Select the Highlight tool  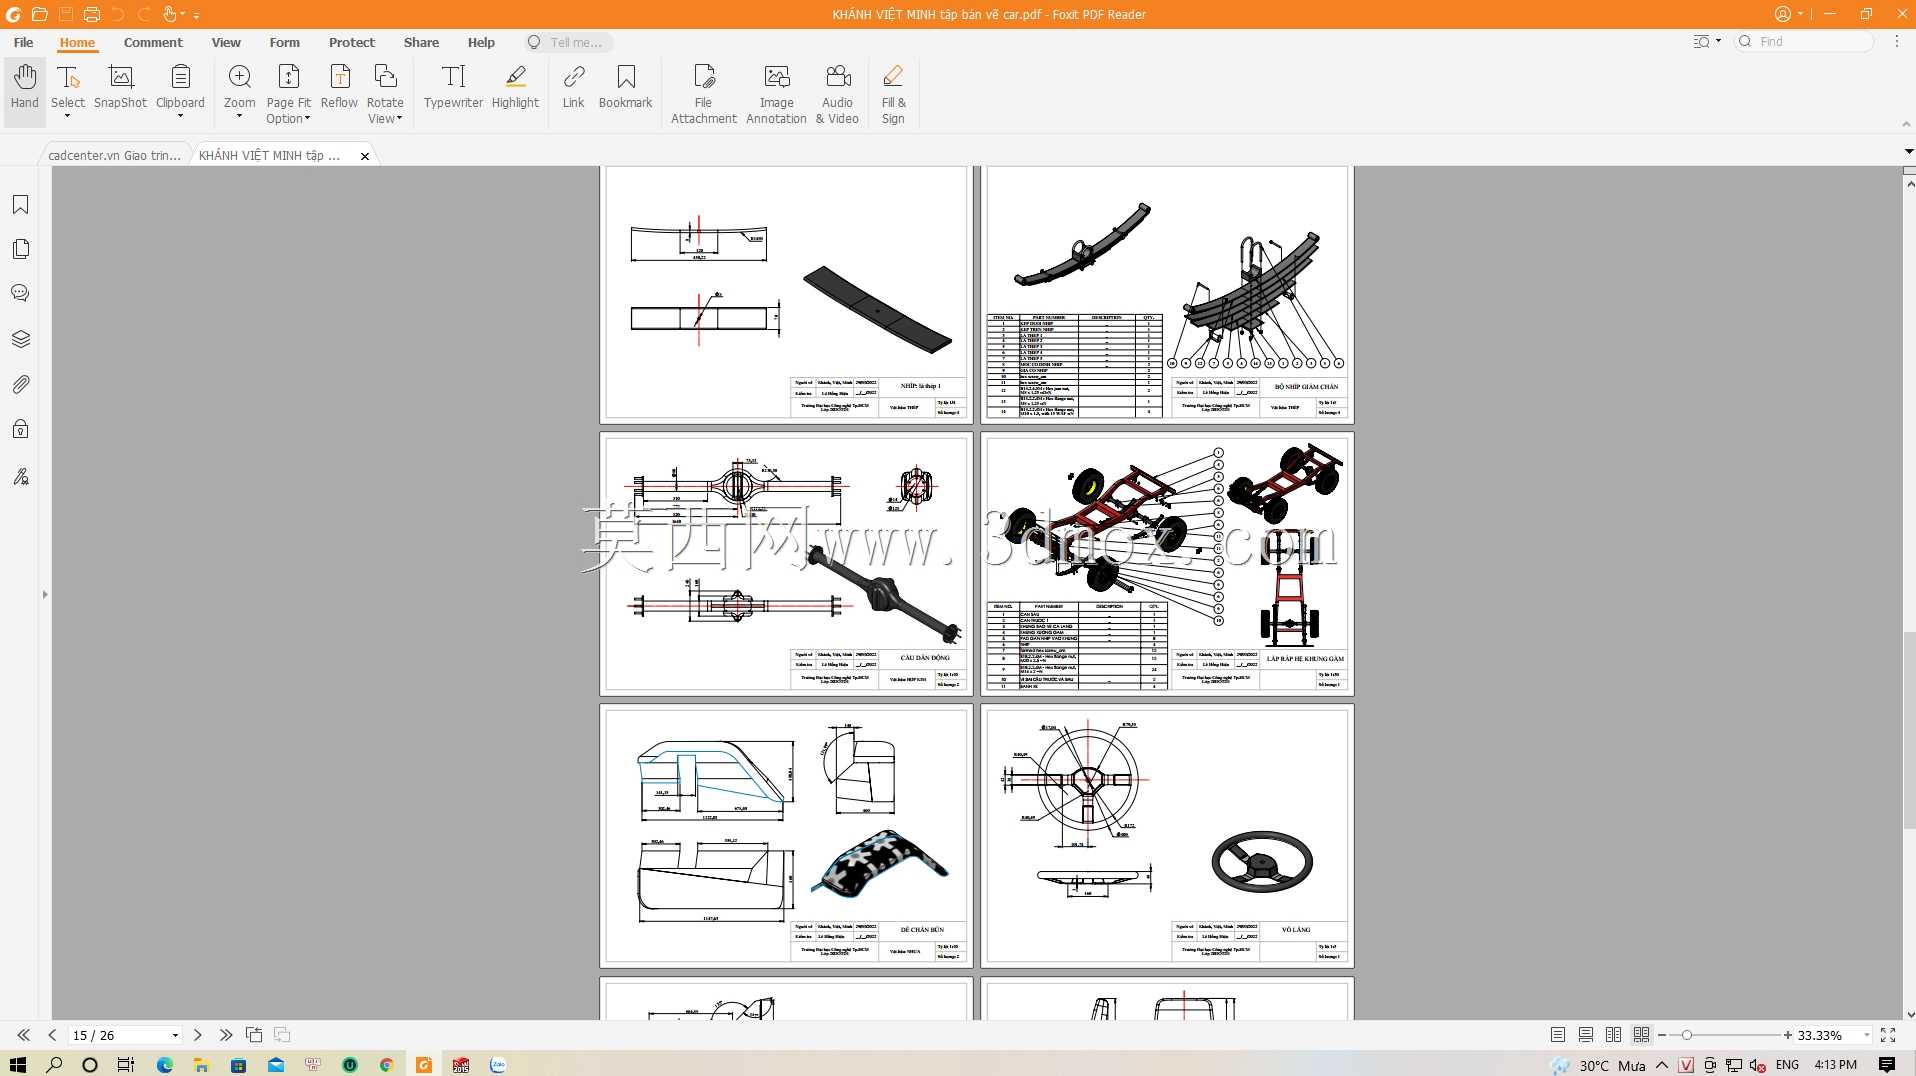[x=515, y=87]
